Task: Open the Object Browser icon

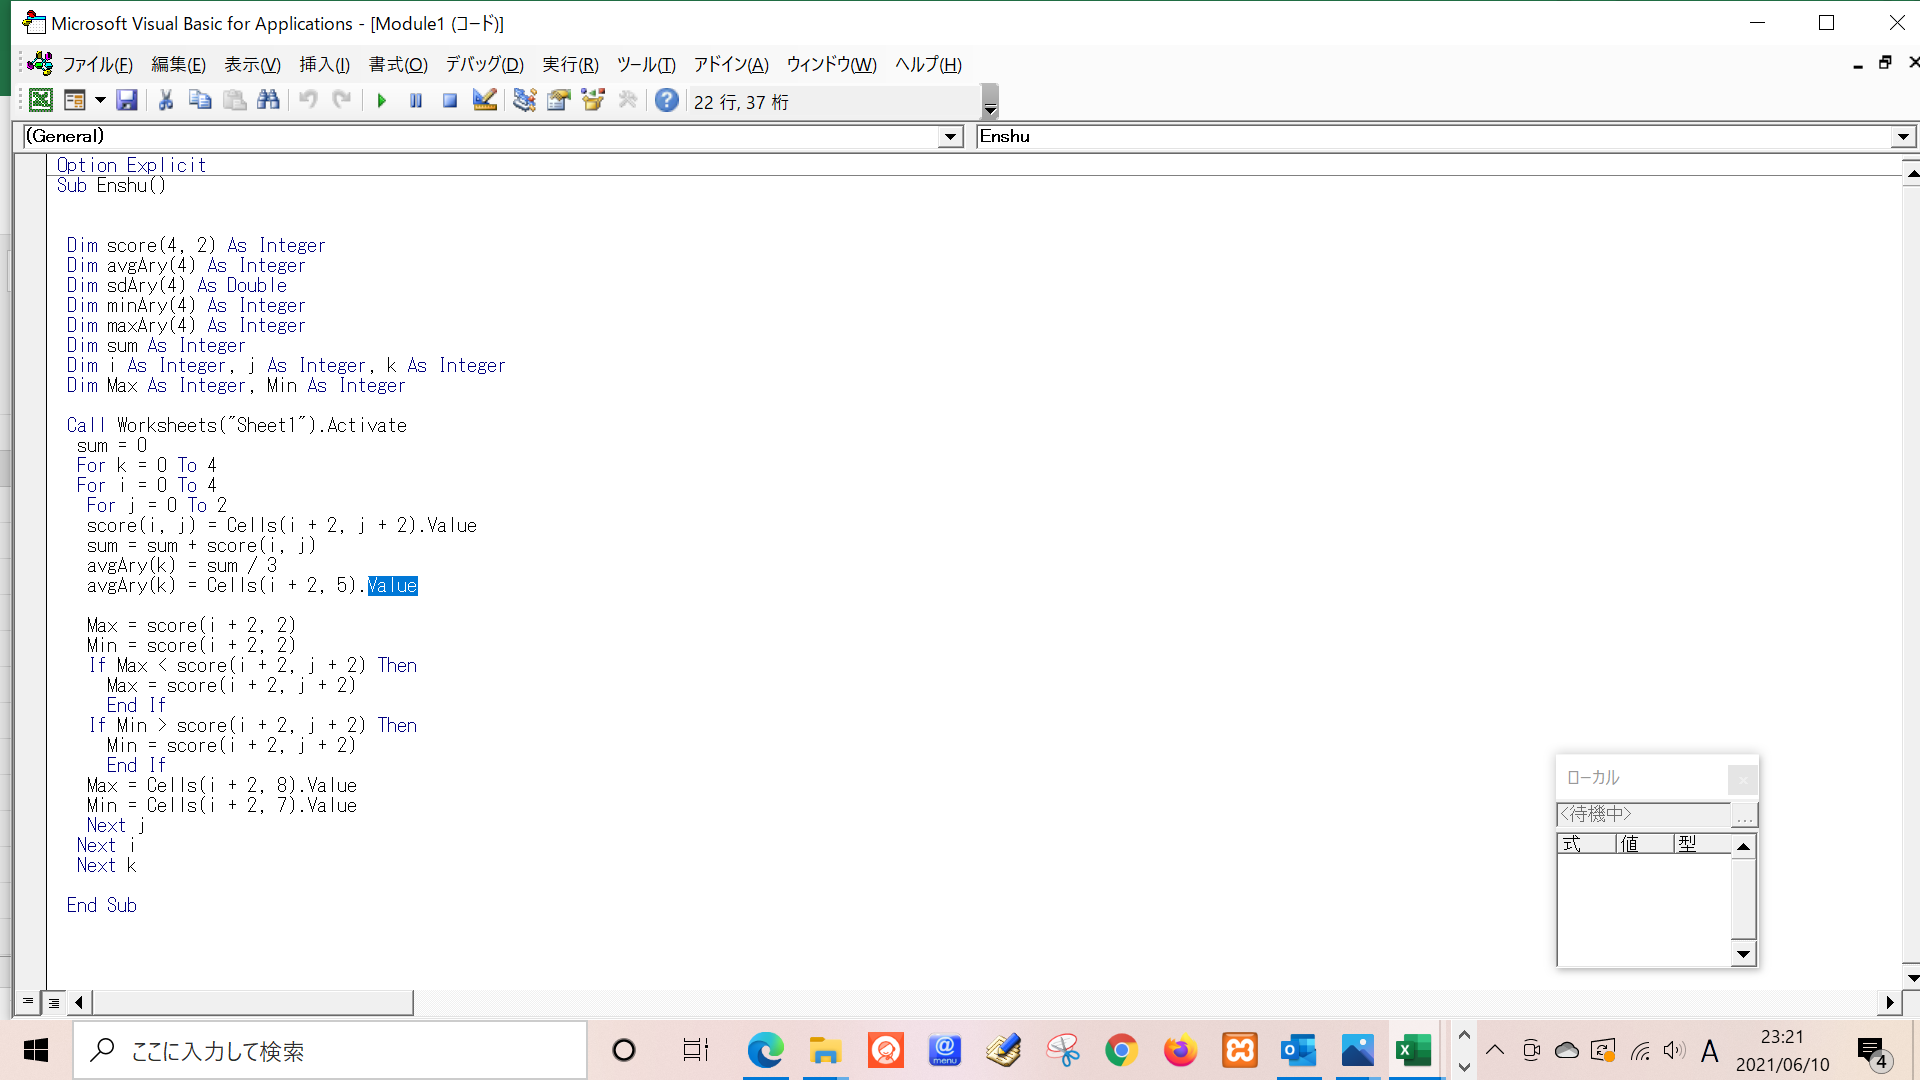Action: click(593, 100)
